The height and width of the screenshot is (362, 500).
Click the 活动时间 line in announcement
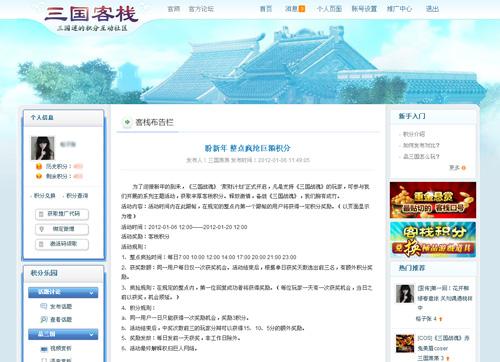tap(184, 227)
